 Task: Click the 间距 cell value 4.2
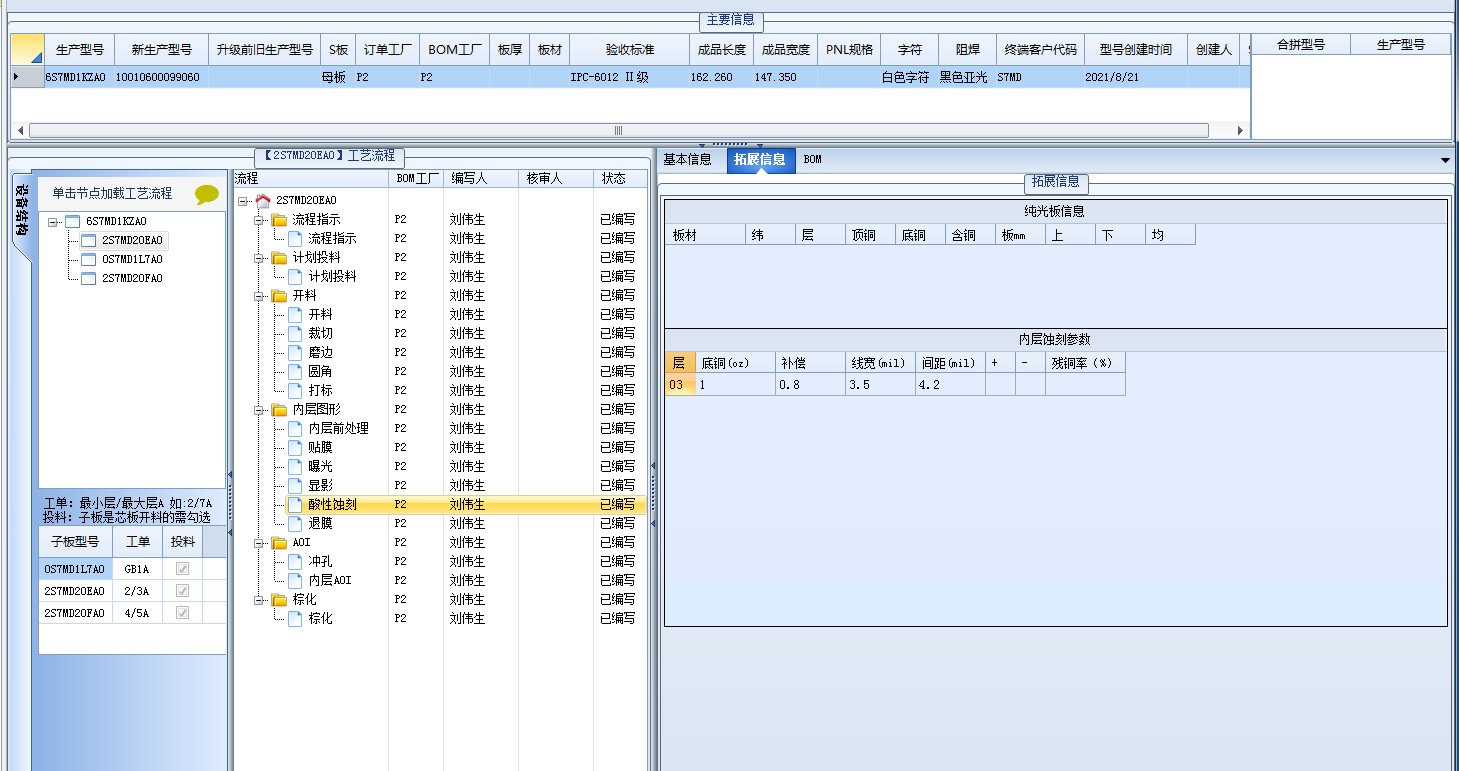pyautogui.click(x=950, y=385)
